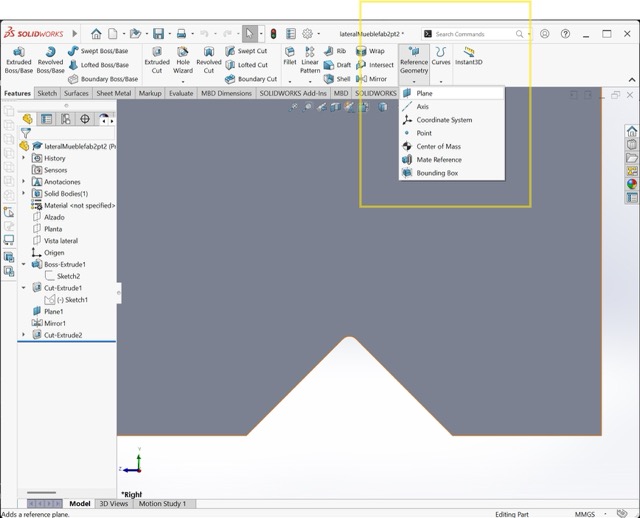The width and height of the screenshot is (640, 518).
Task: Click the Rebuild traffic light icon
Action: click(273, 34)
